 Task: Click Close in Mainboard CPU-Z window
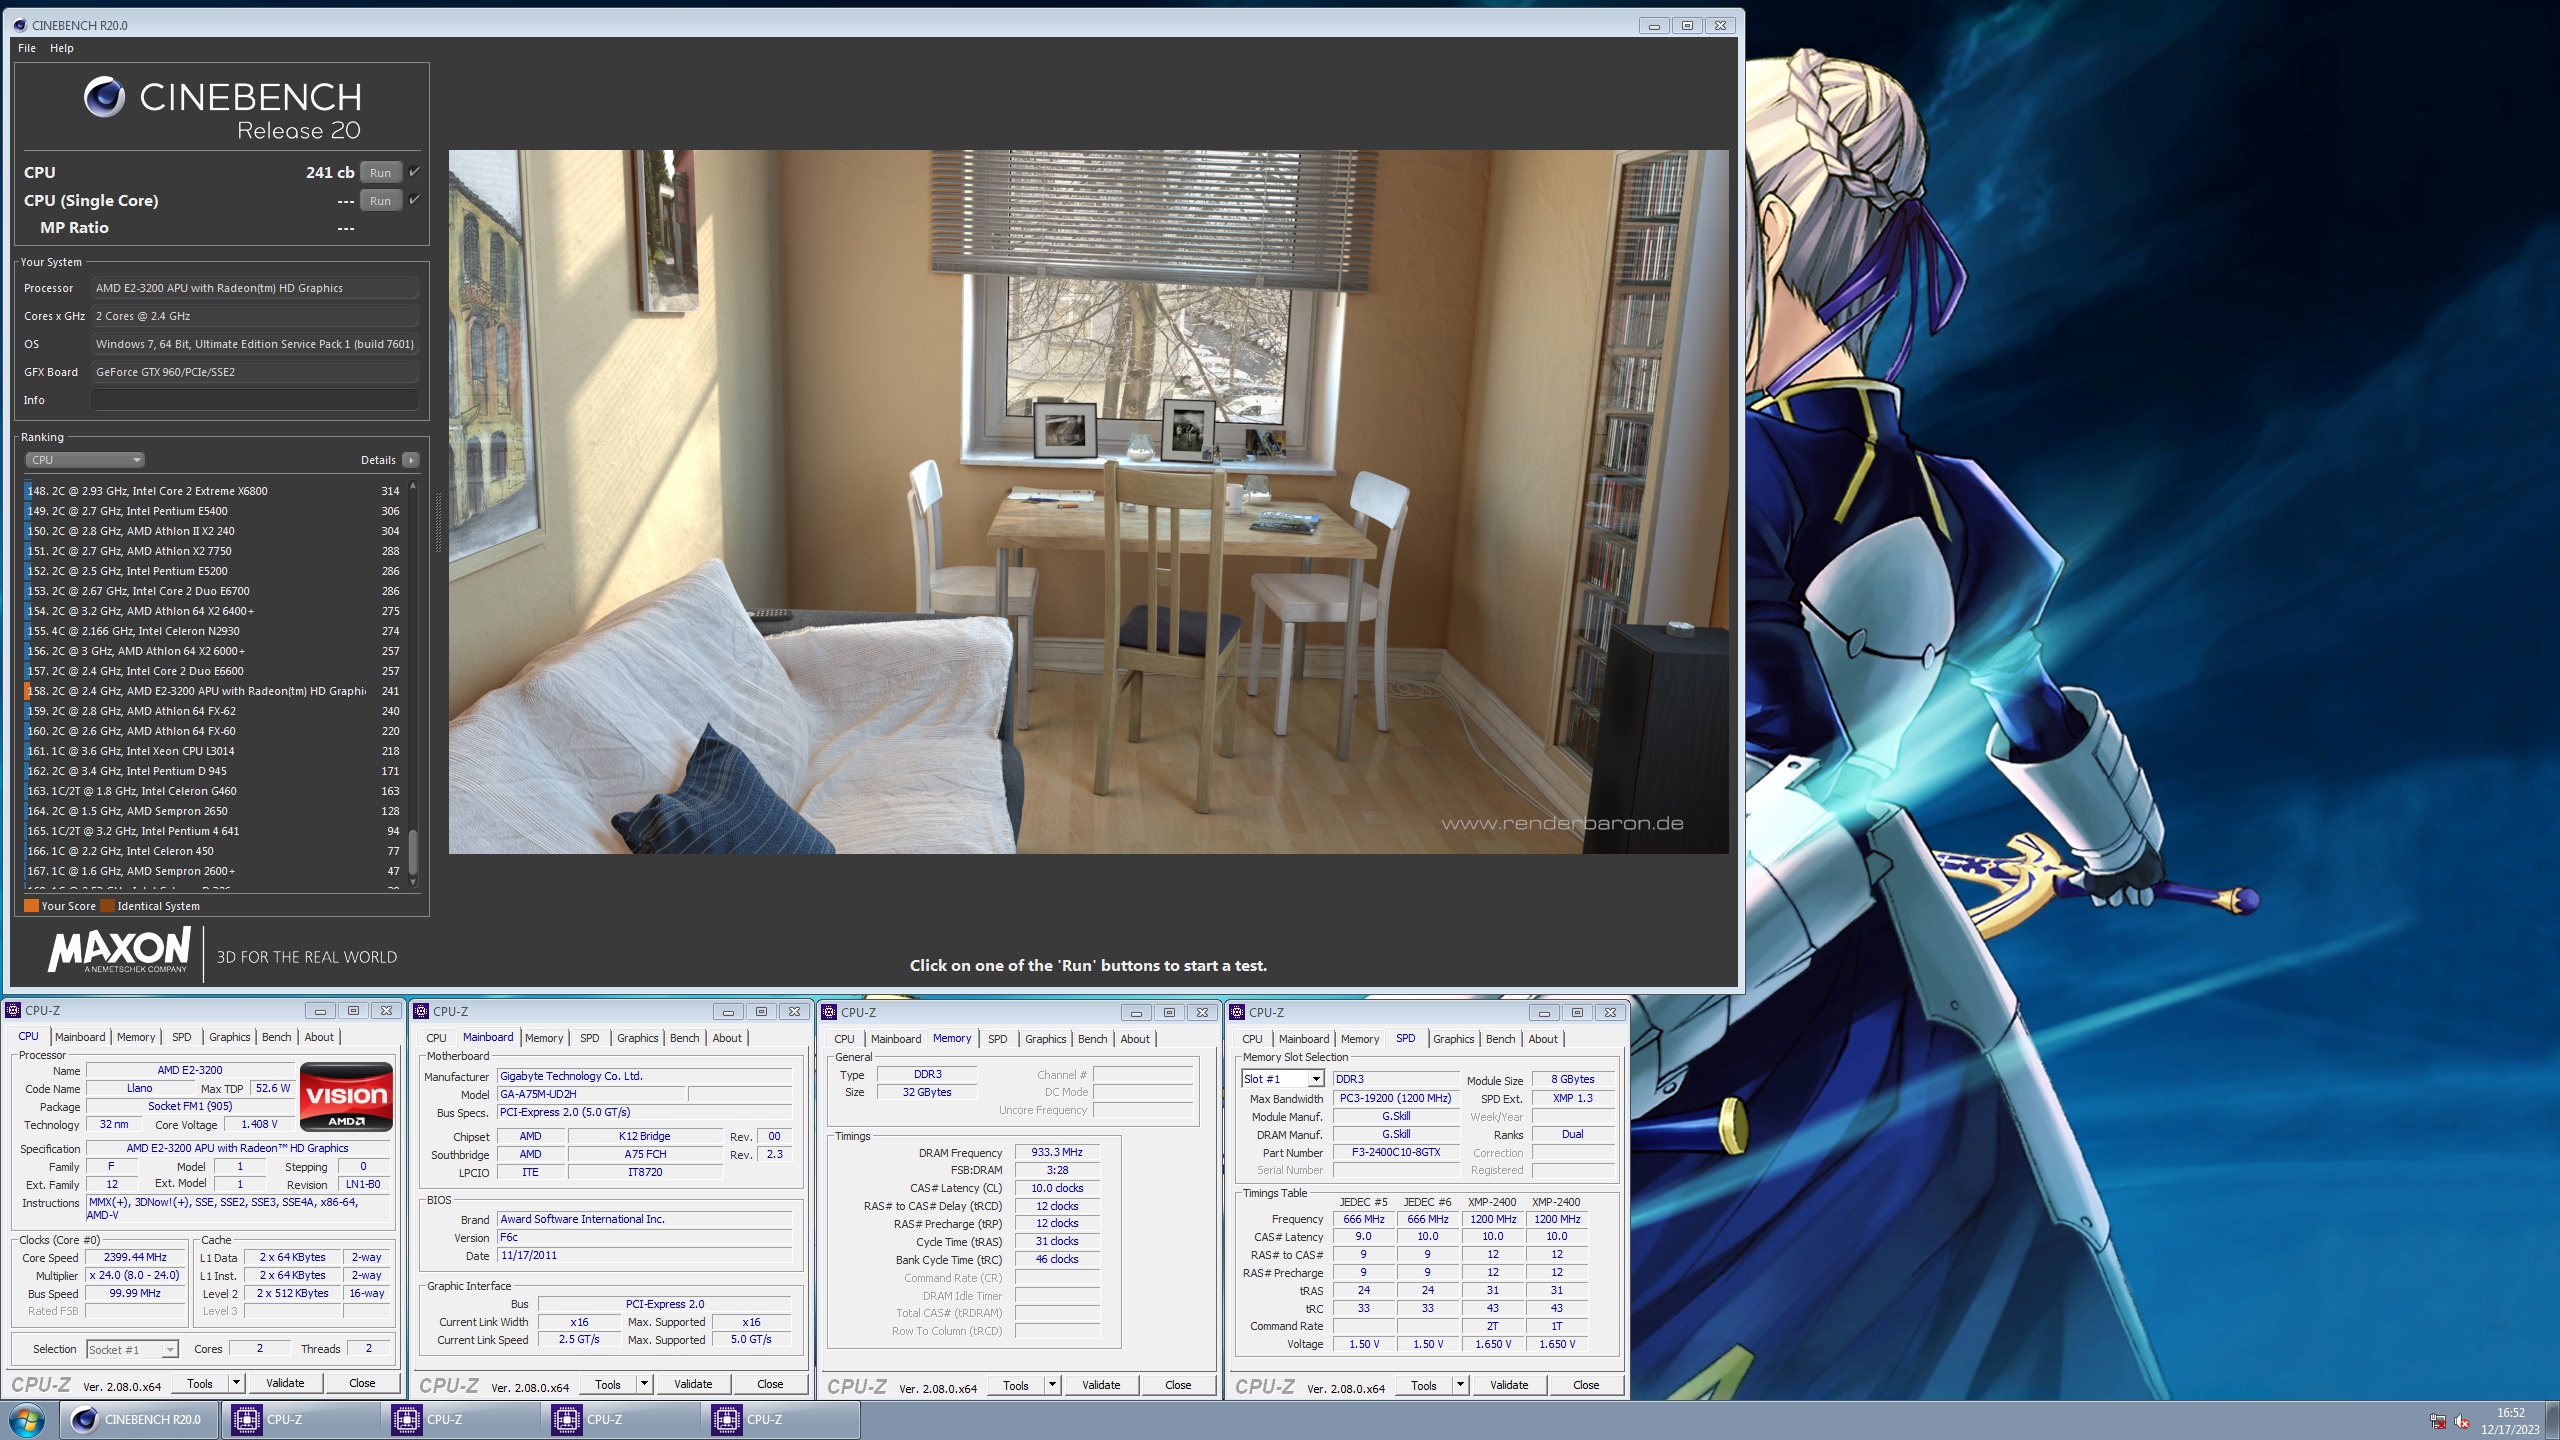770,1384
